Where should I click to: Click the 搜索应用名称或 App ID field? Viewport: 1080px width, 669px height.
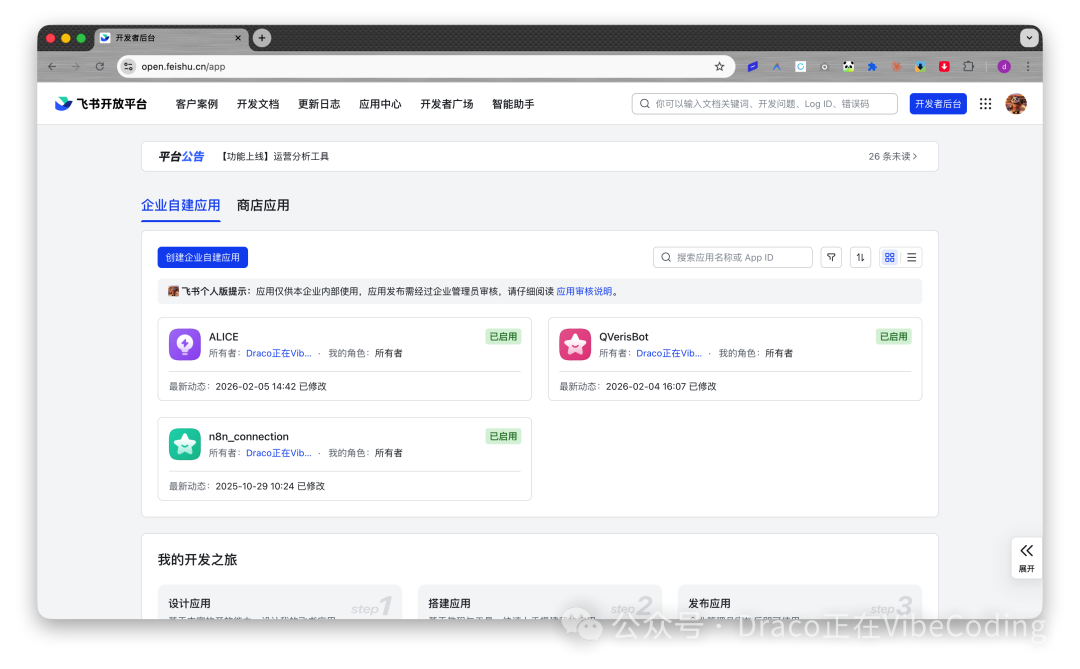[733, 257]
